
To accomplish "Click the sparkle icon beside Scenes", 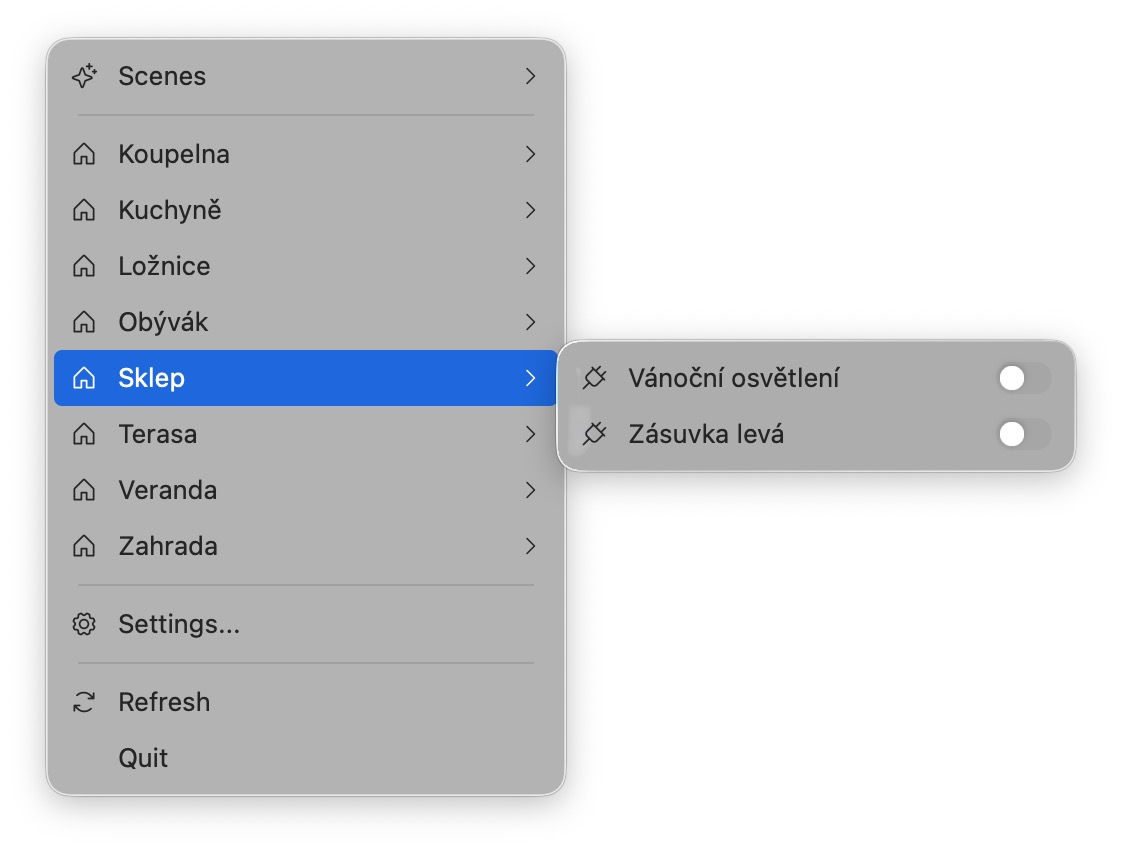I will coord(84,76).
